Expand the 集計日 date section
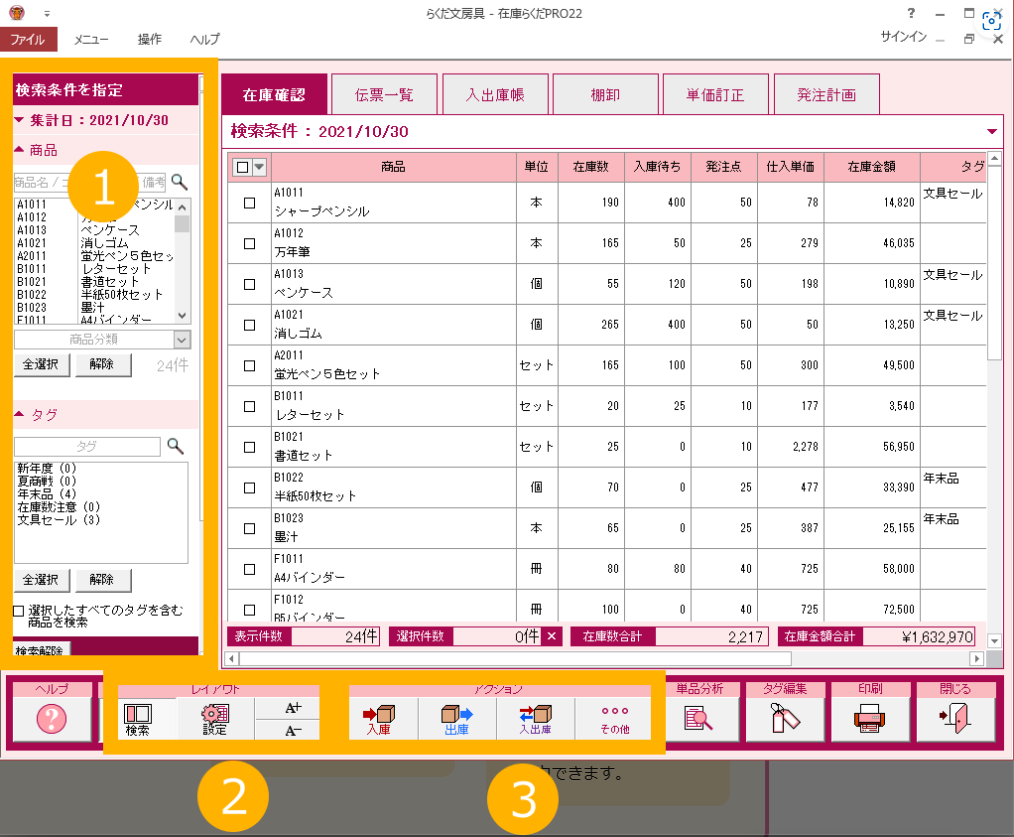The height and width of the screenshot is (837, 1014). point(20,120)
